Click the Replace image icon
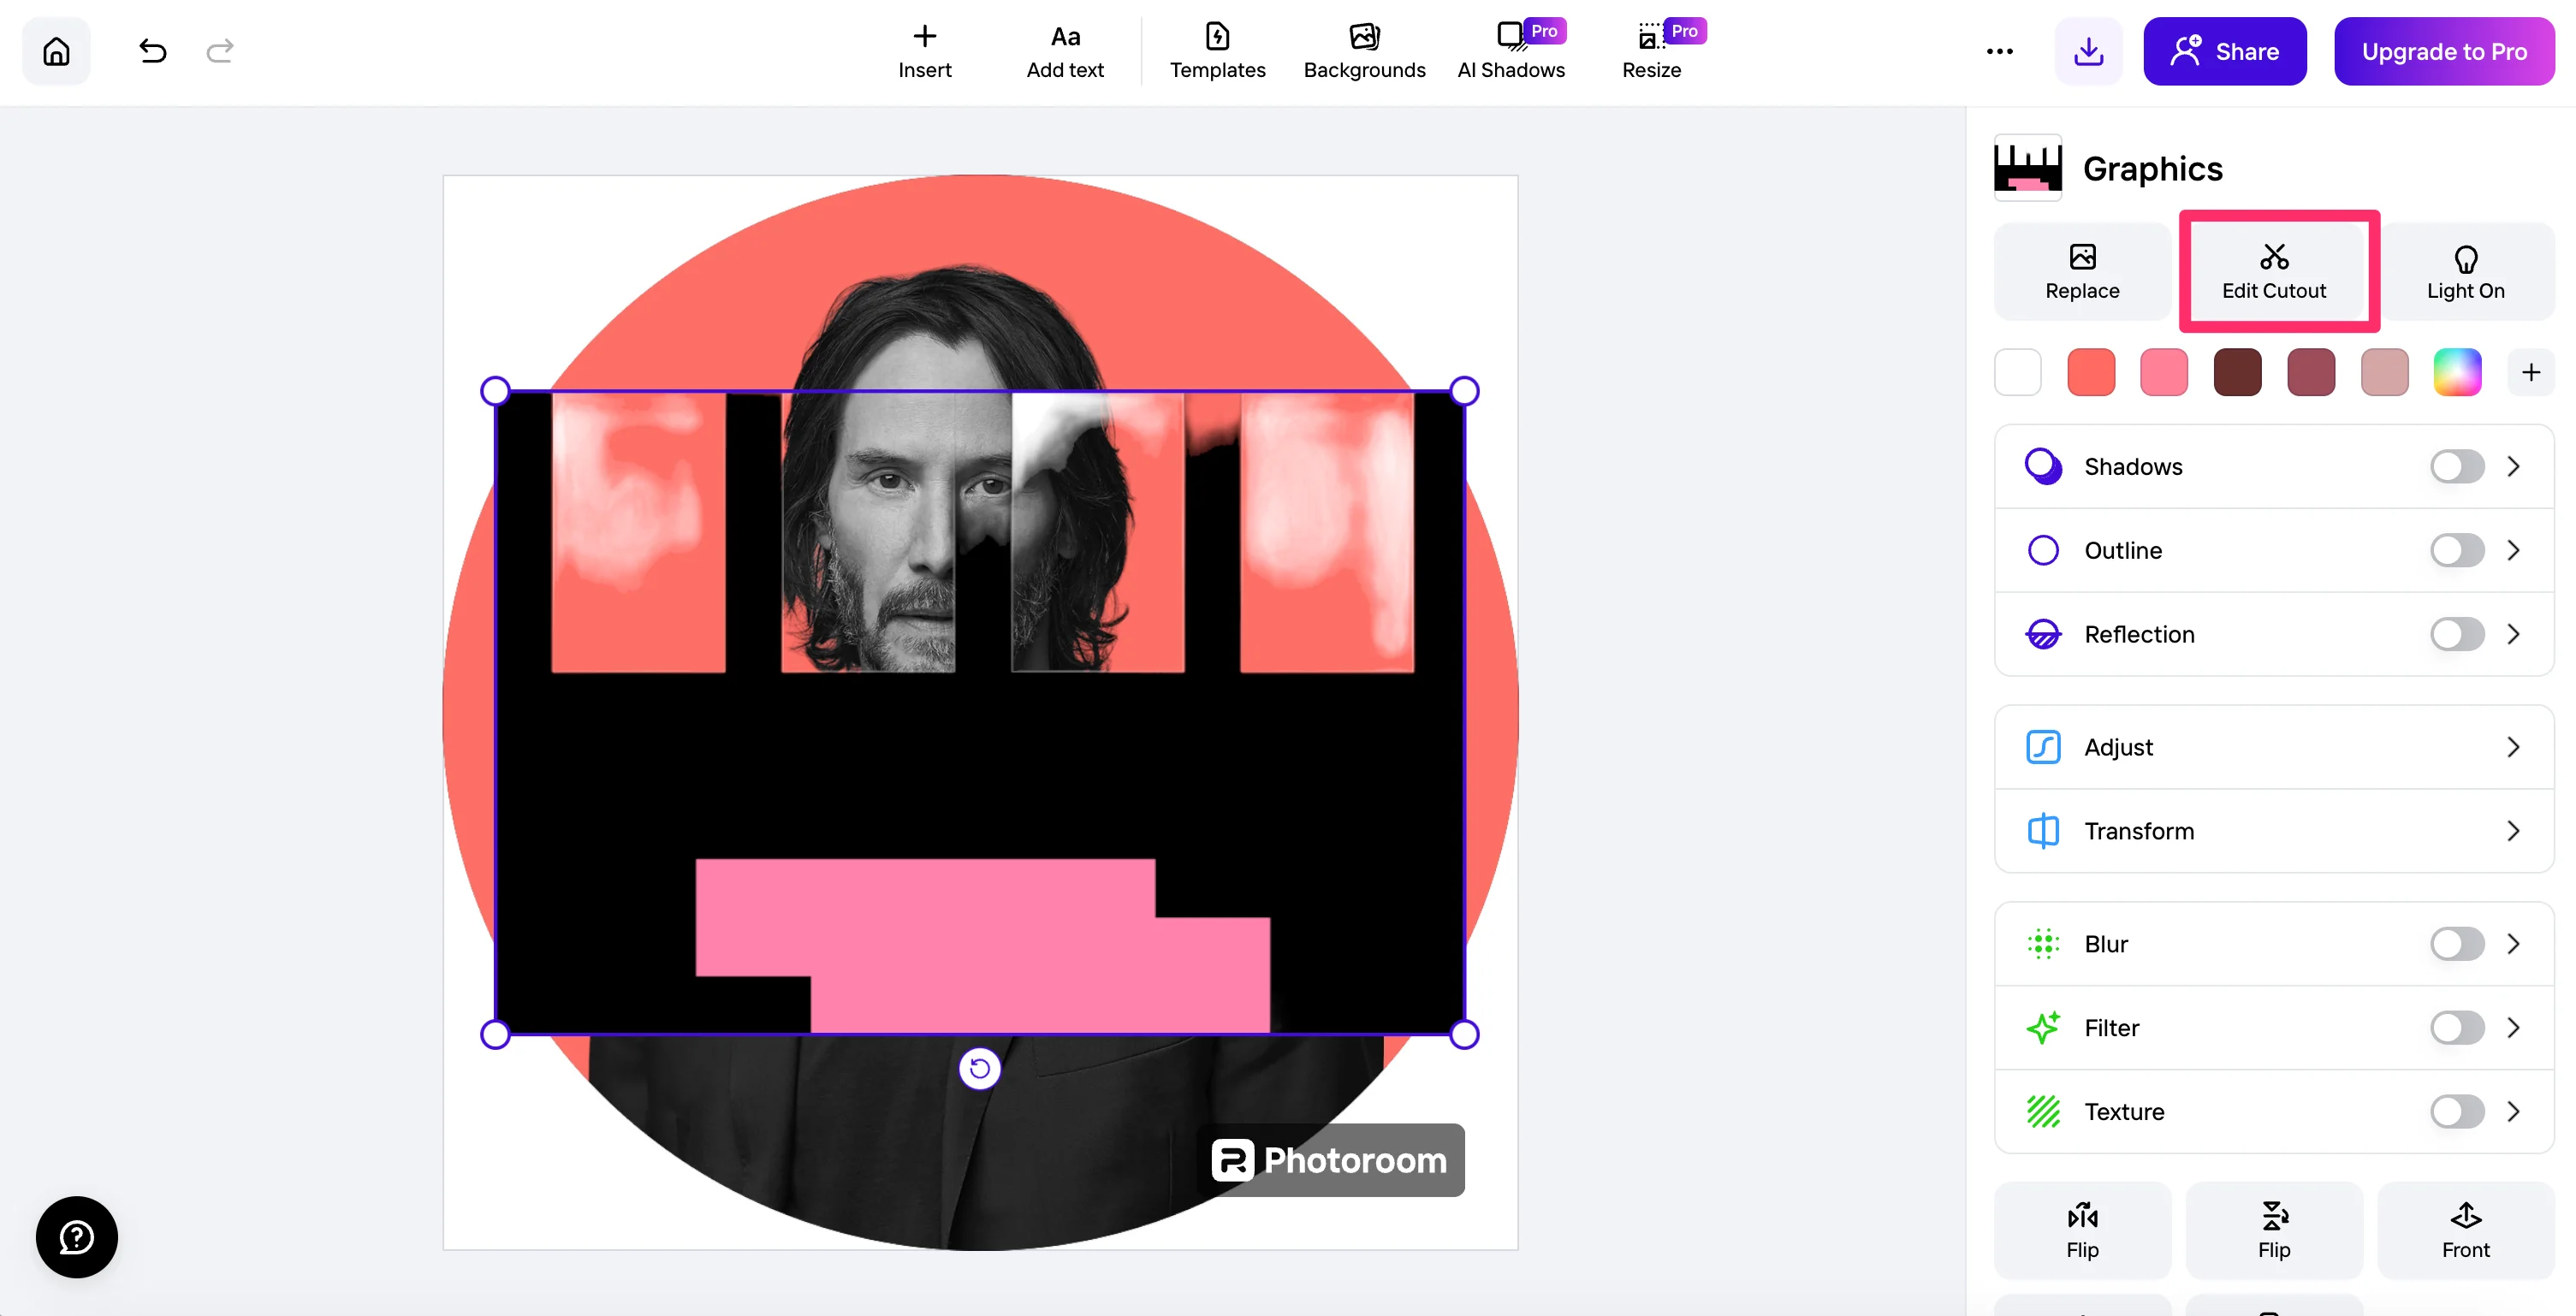Screen dimensions: 2576x1316 [x=2082, y=271]
